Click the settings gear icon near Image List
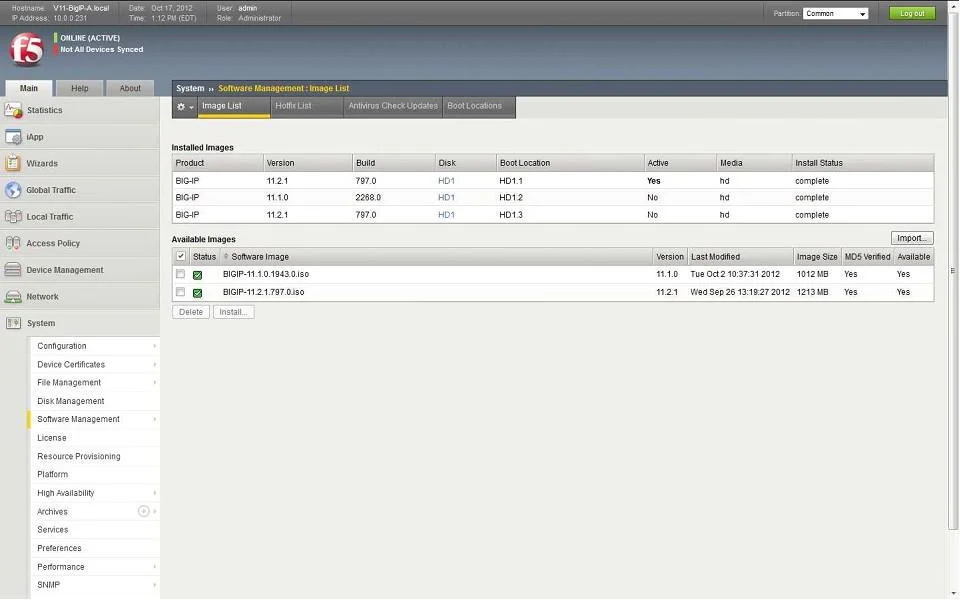The height and width of the screenshot is (600, 960). click(x=181, y=107)
